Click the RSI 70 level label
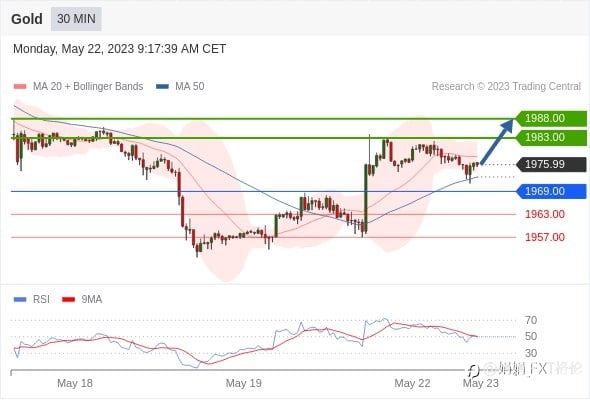The width and height of the screenshot is (590, 400). pyautogui.click(x=531, y=321)
